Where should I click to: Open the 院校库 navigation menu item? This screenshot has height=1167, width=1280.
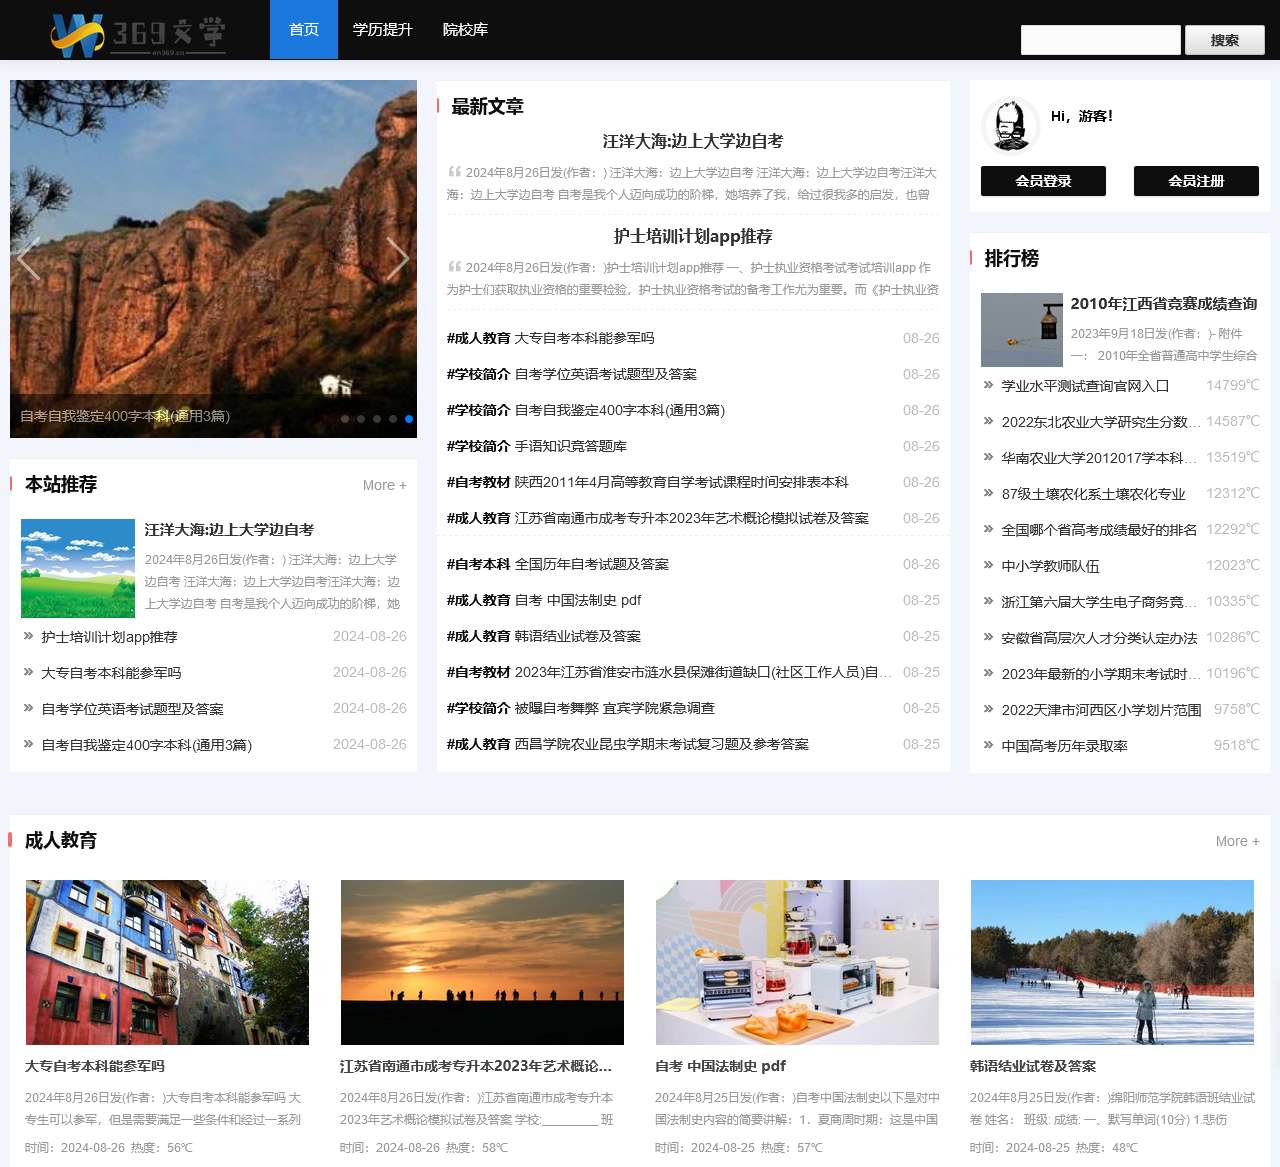tap(465, 30)
